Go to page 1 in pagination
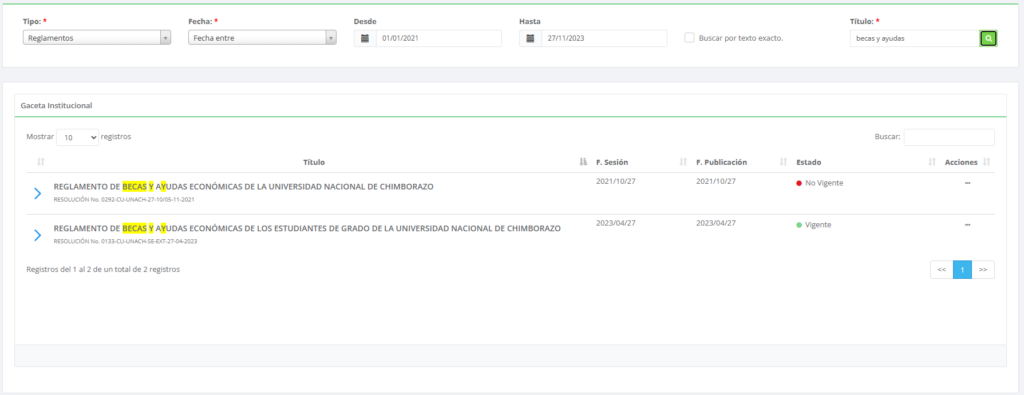The height and width of the screenshot is (395, 1024). 962,270
